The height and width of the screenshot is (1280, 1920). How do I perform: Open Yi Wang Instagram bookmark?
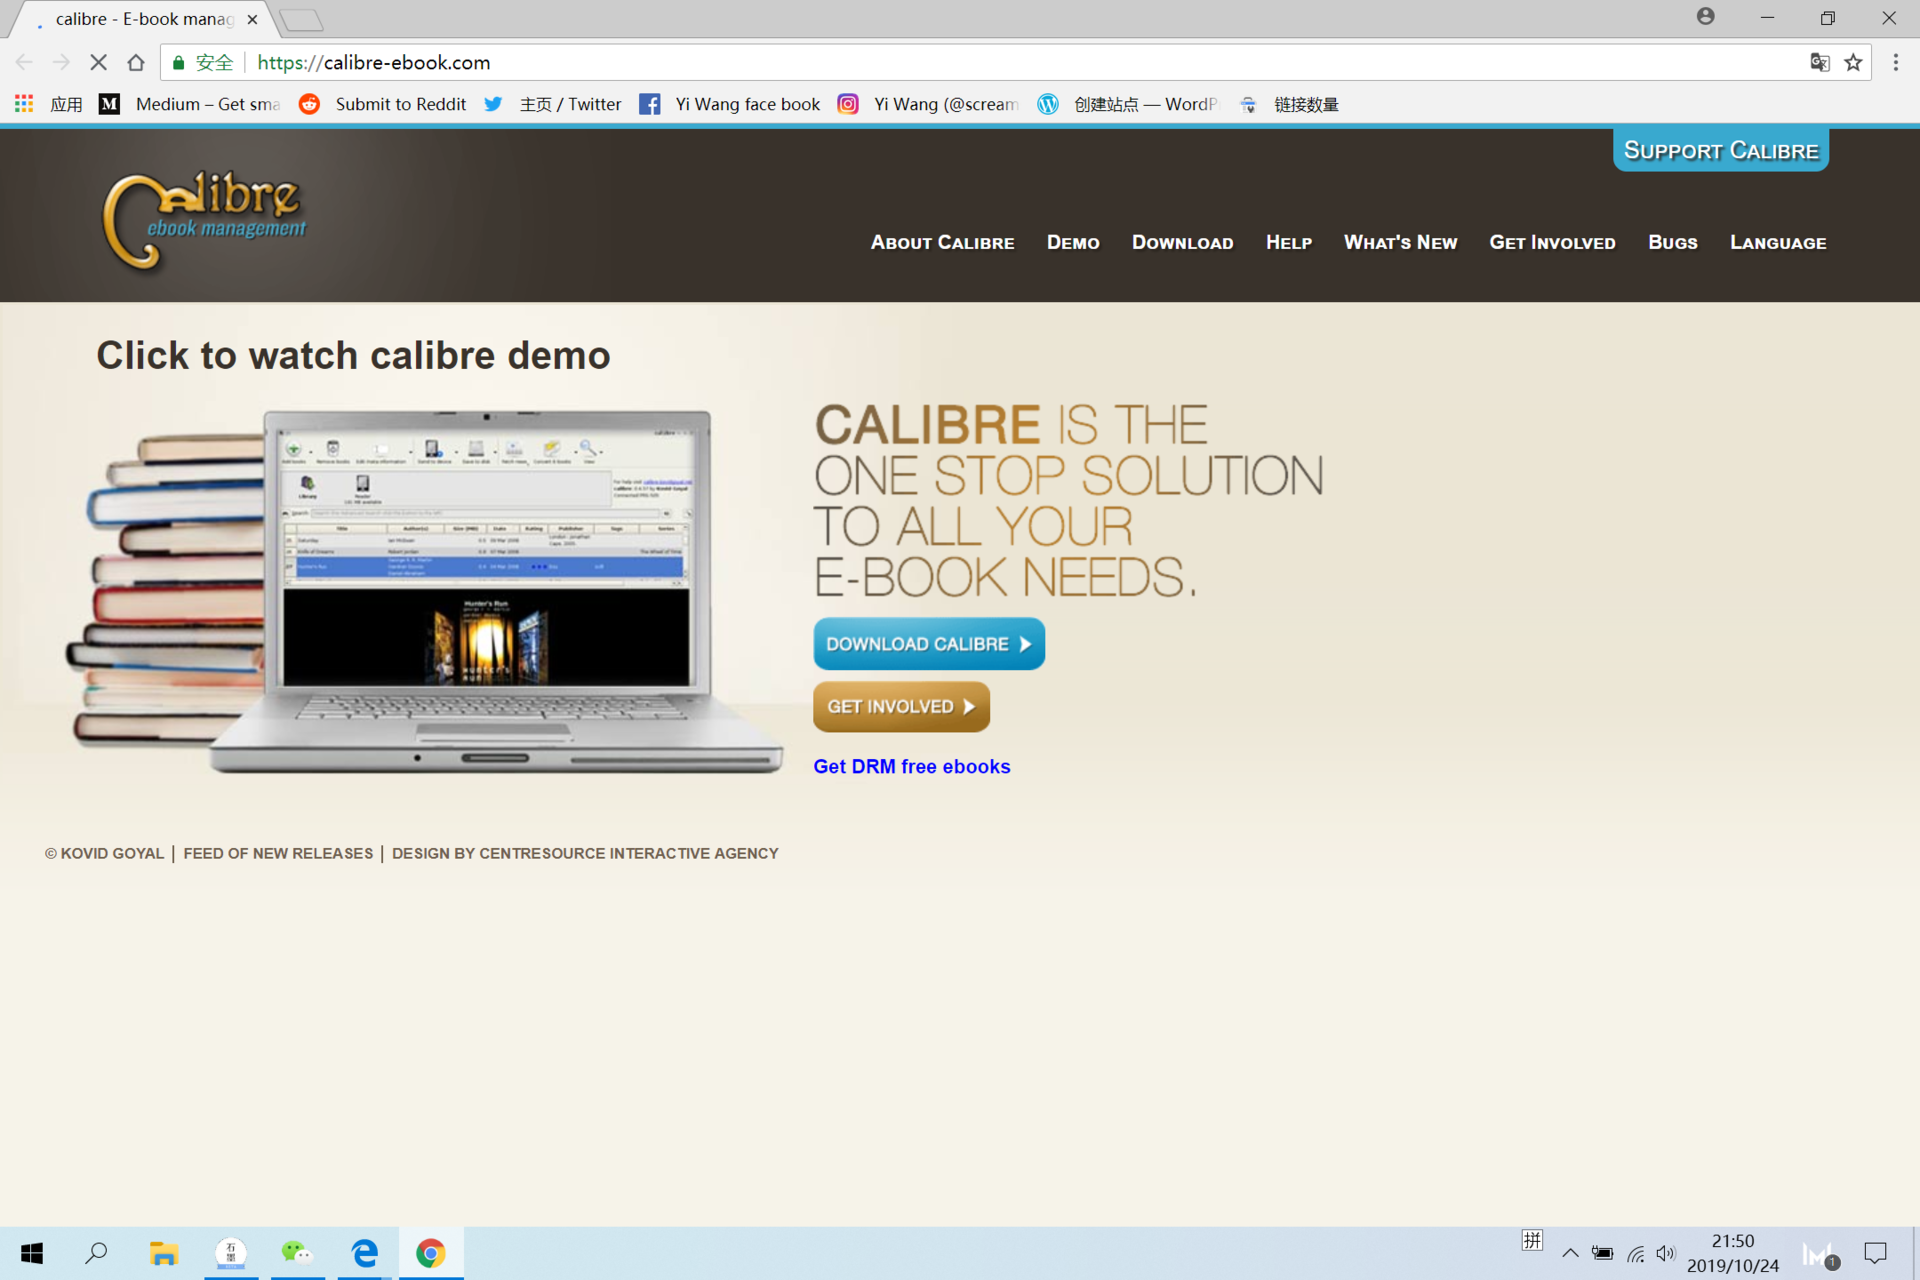pyautogui.click(x=929, y=104)
